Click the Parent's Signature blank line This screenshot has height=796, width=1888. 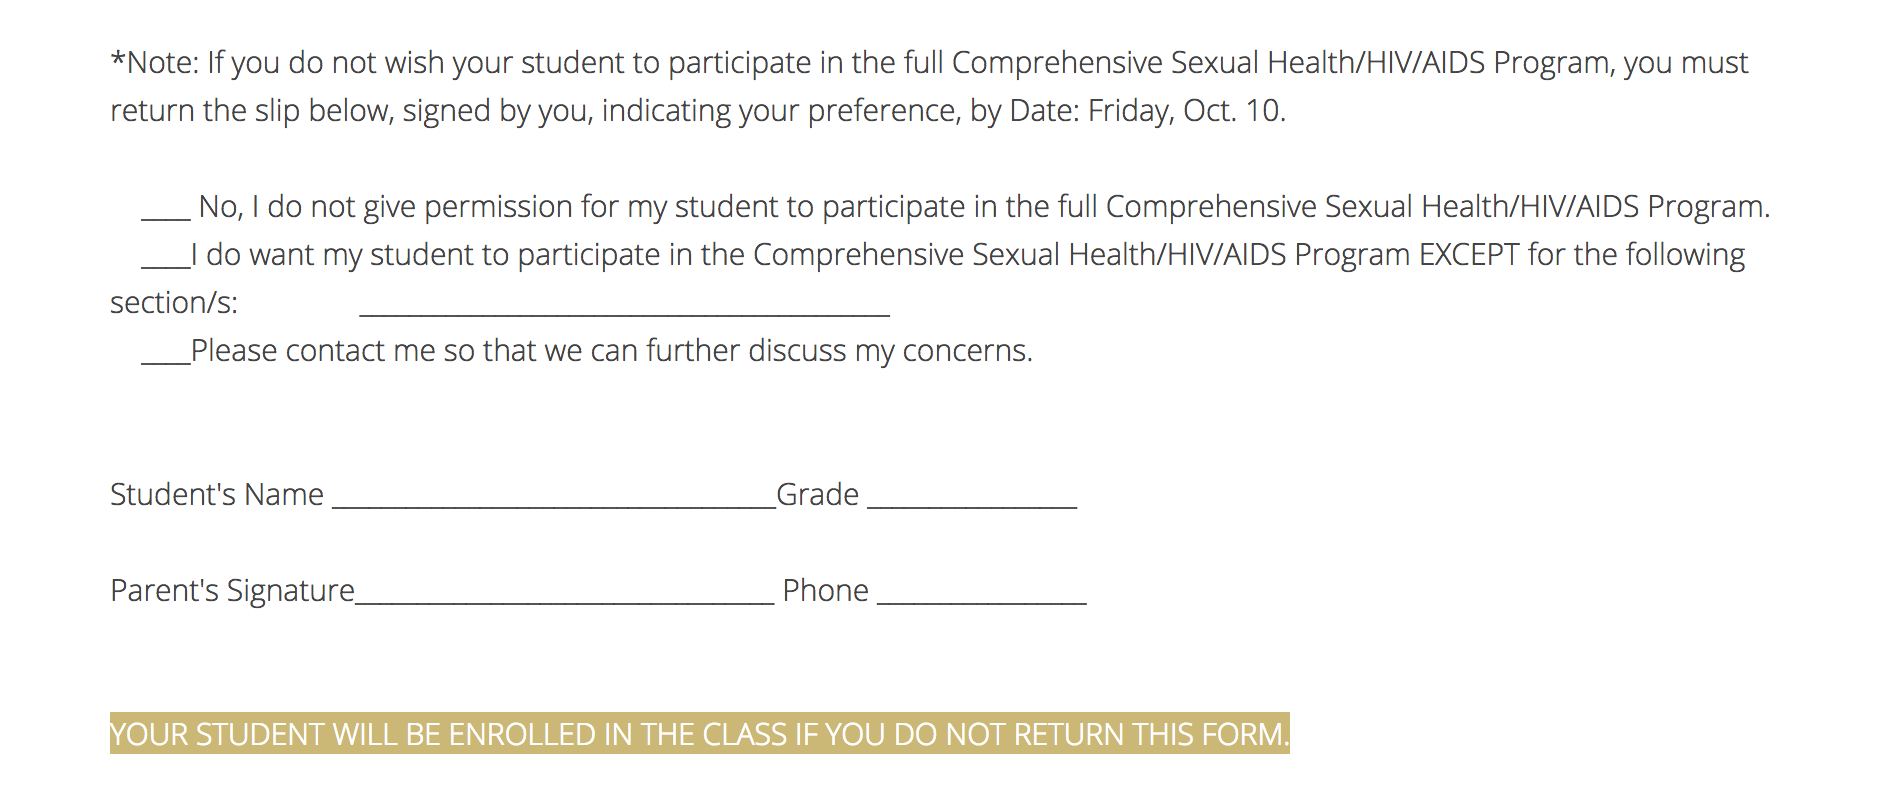[564, 600]
